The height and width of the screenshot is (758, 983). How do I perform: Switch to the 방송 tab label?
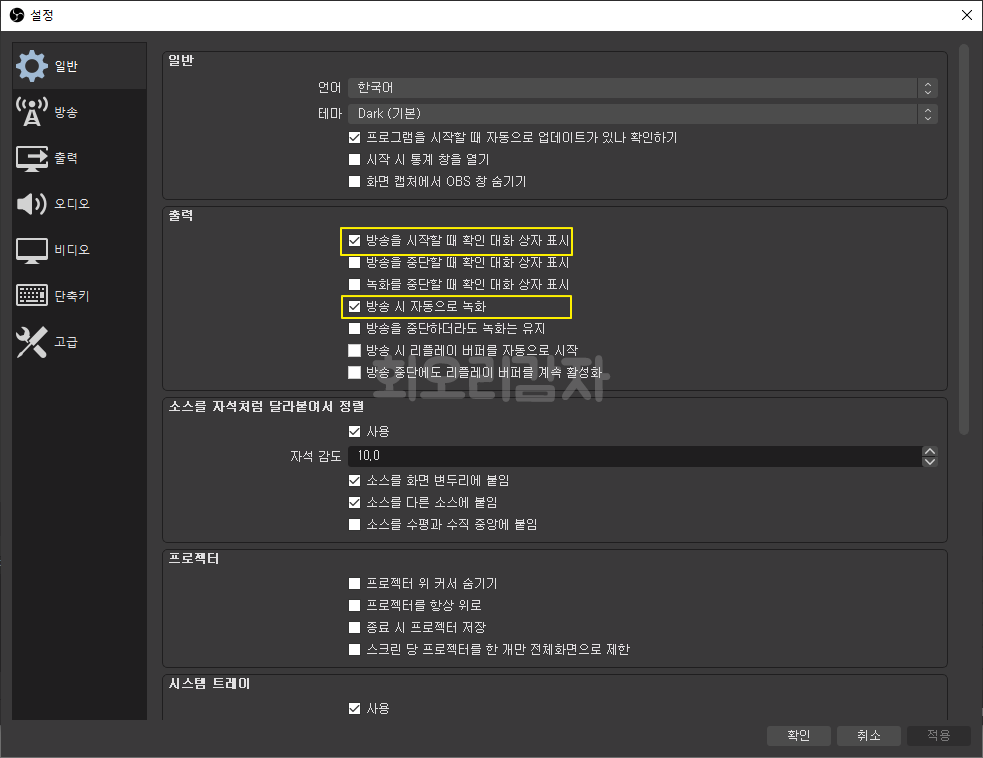(66, 112)
